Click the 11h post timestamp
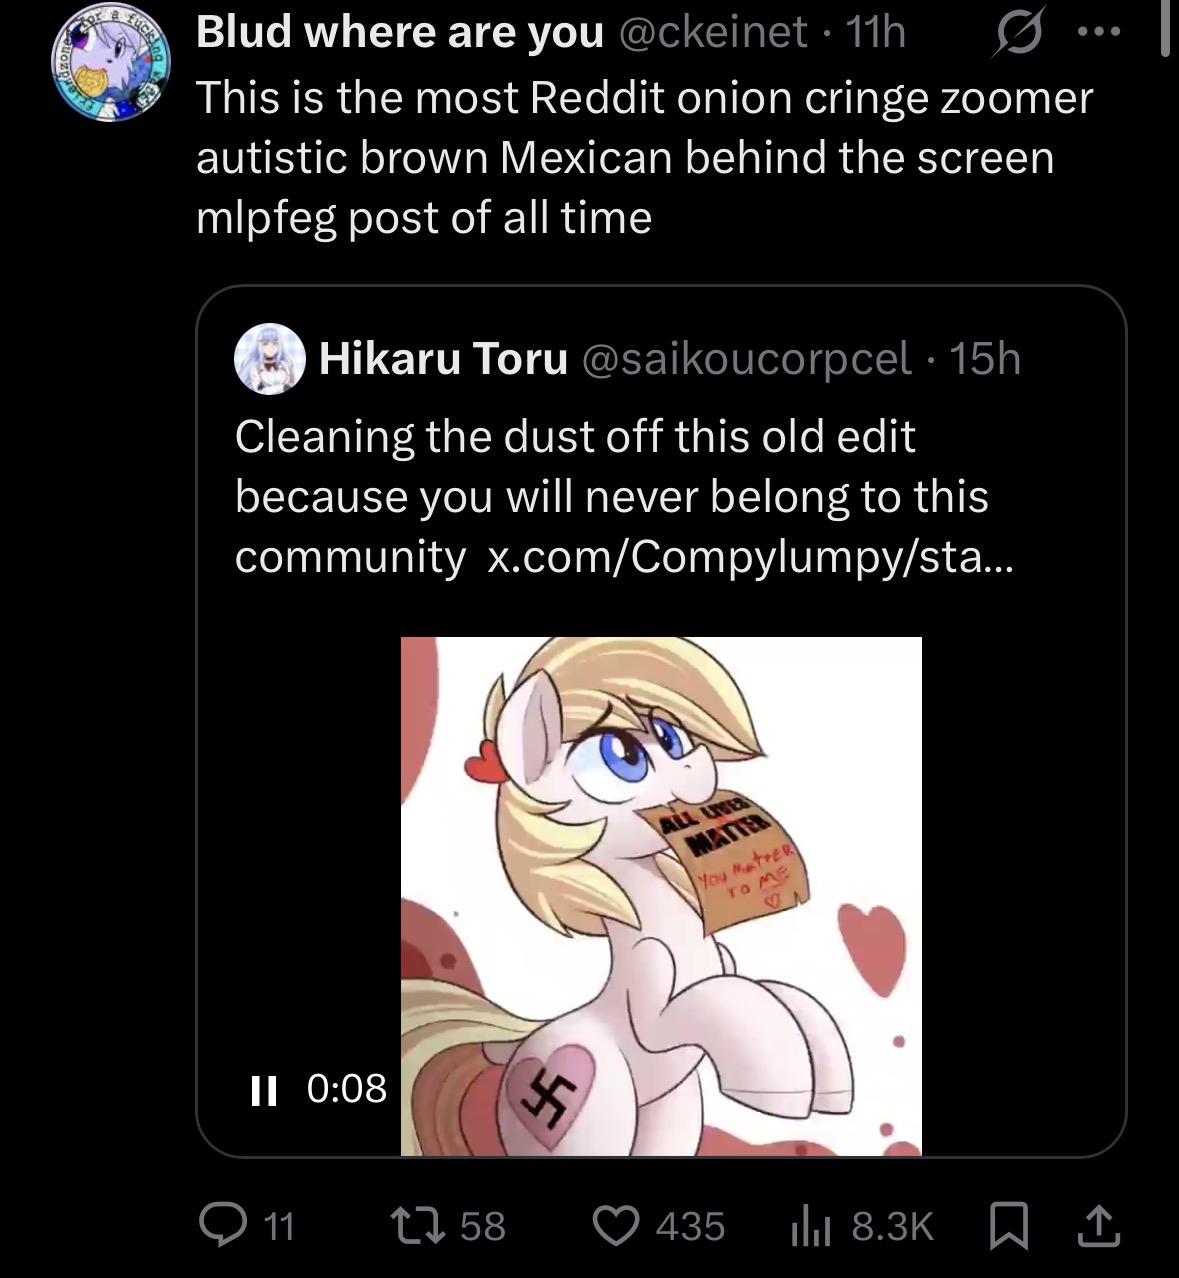This screenshot has width=1179, height=1278. [x=876, y=33]
